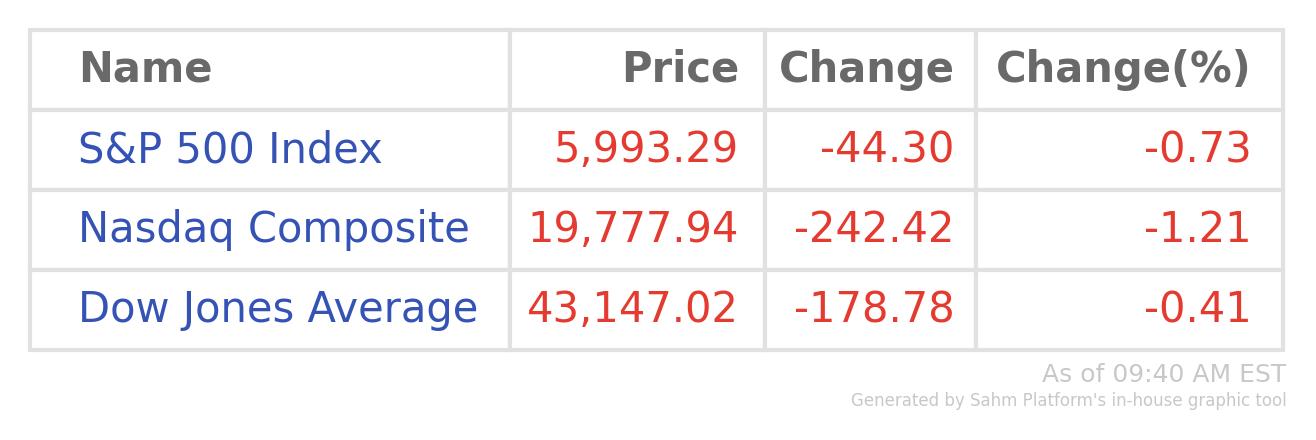1316x440 pixels.
Task: Click the Price column header
Action: pyautogui.click(x=680, y=69)
